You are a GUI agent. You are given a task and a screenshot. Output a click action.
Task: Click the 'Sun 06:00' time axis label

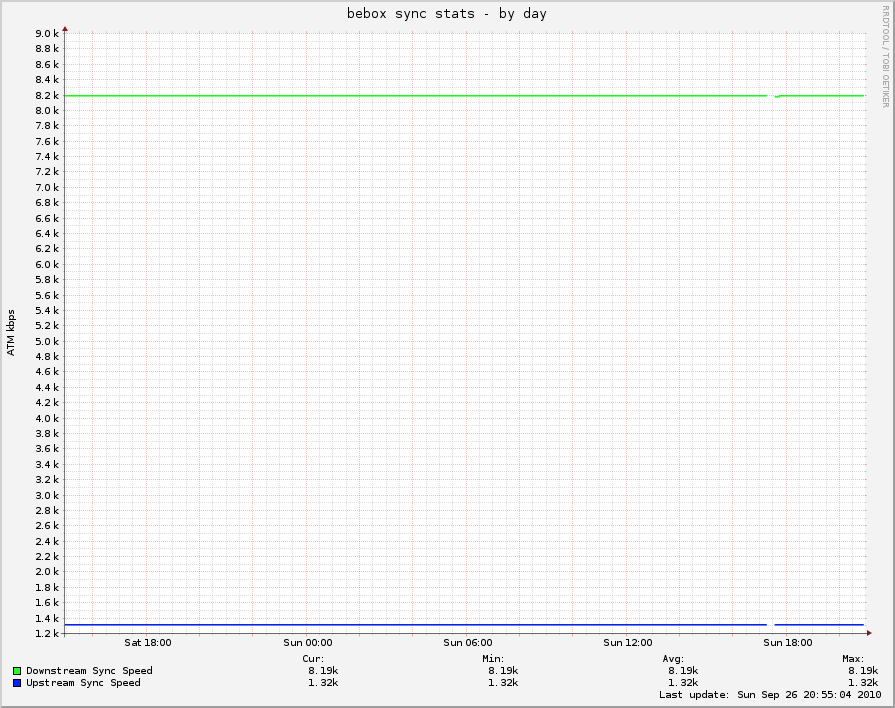467,643
